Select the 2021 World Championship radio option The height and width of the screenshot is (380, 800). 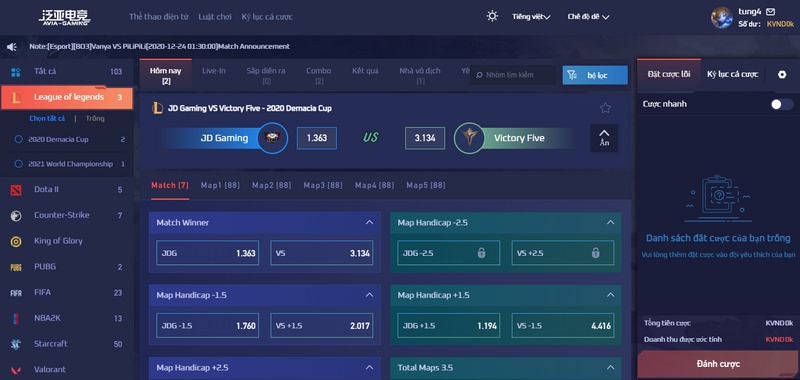tap(19, 164)
